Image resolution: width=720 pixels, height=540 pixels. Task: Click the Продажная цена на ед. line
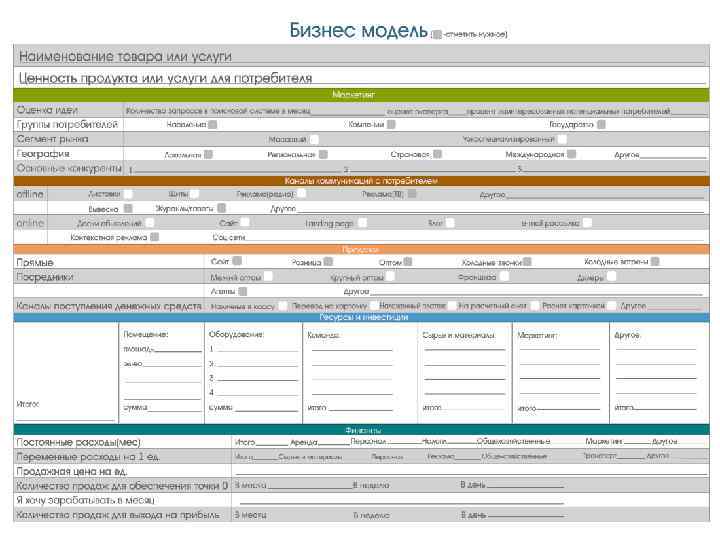tap(471, 472)
